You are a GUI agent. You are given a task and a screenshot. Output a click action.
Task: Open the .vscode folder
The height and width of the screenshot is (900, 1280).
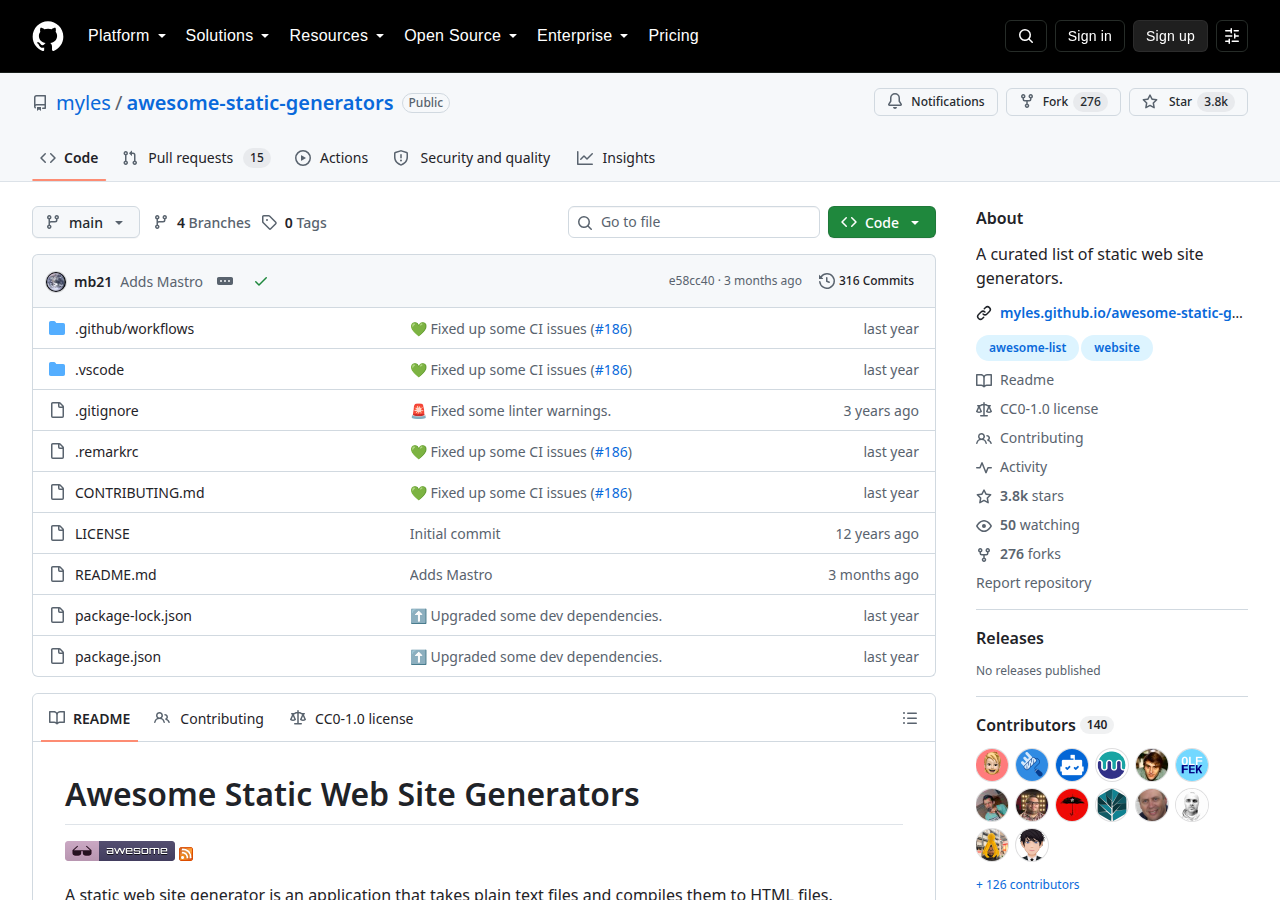100,370
